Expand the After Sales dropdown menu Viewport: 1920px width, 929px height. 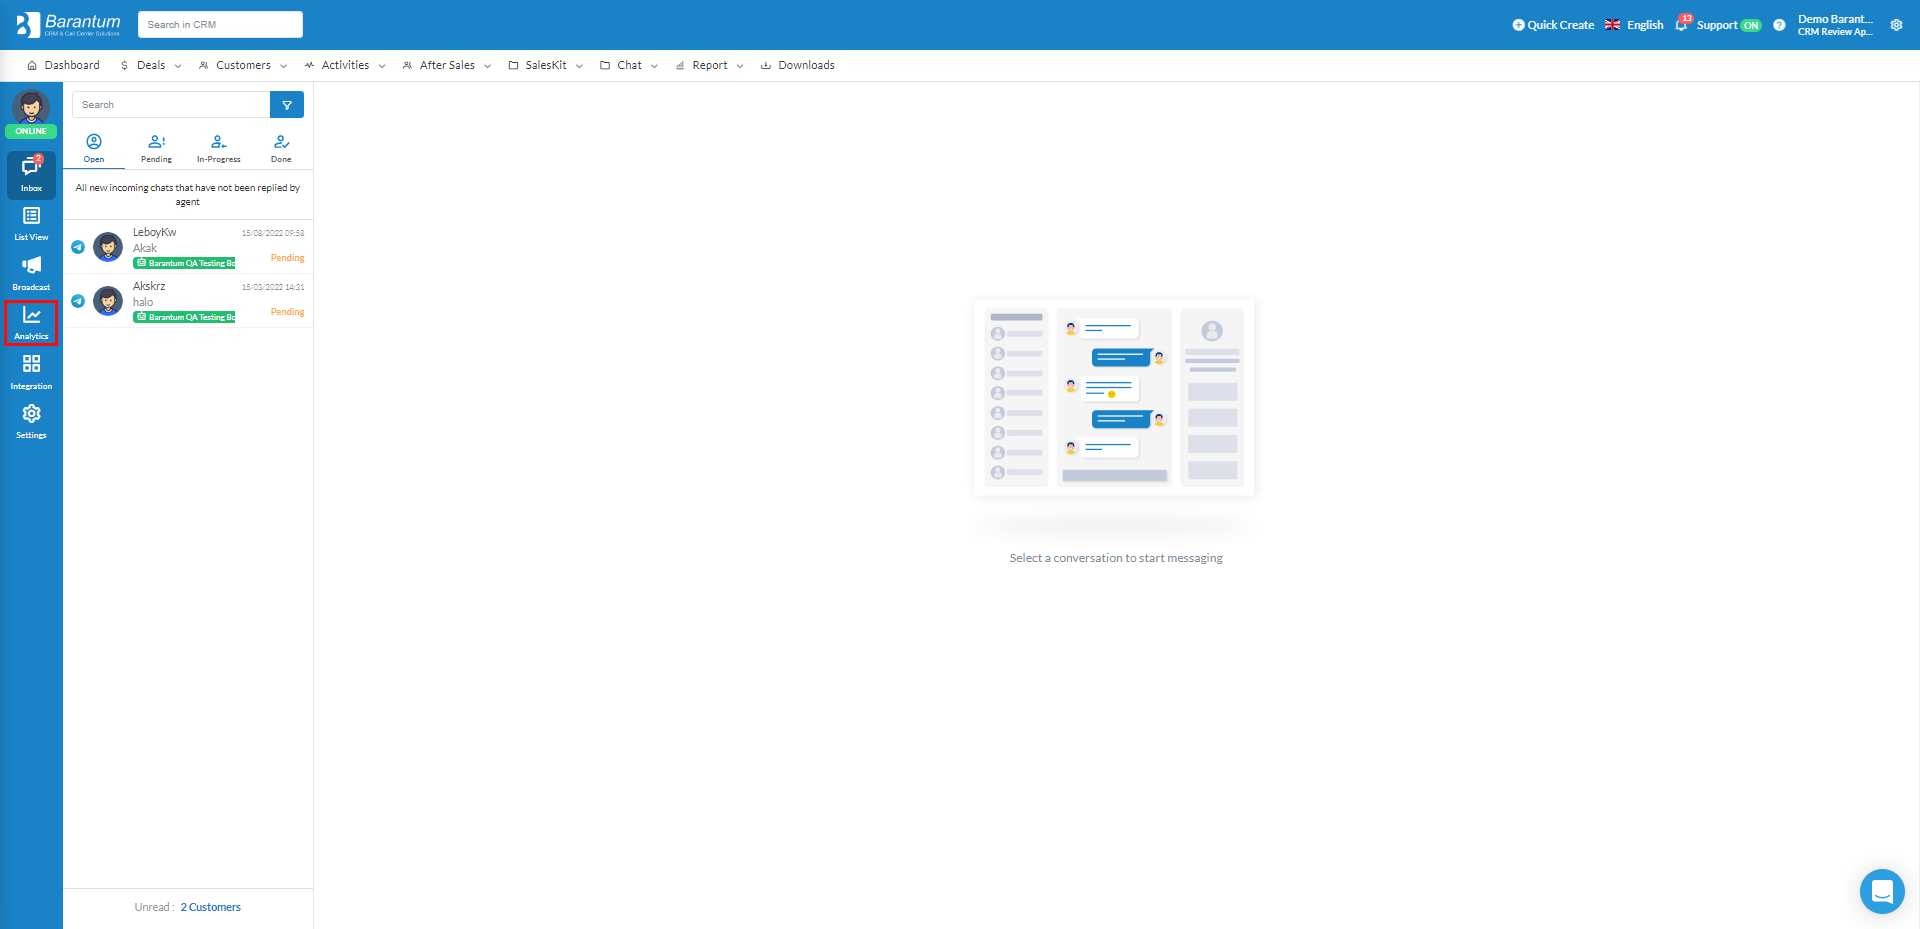pos(447,65)
